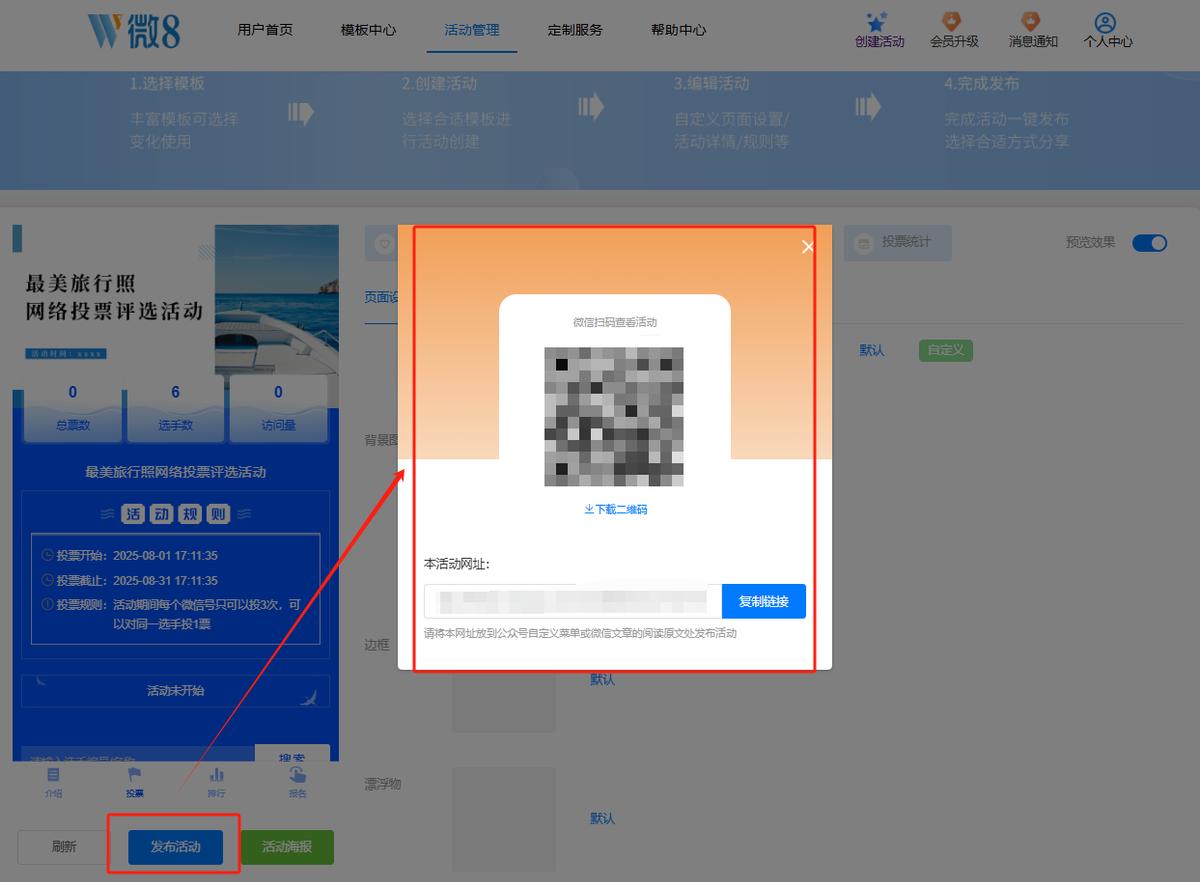Select 默认 for the 边框 setting
1200x882 pixels.
(x=602, y=679)
